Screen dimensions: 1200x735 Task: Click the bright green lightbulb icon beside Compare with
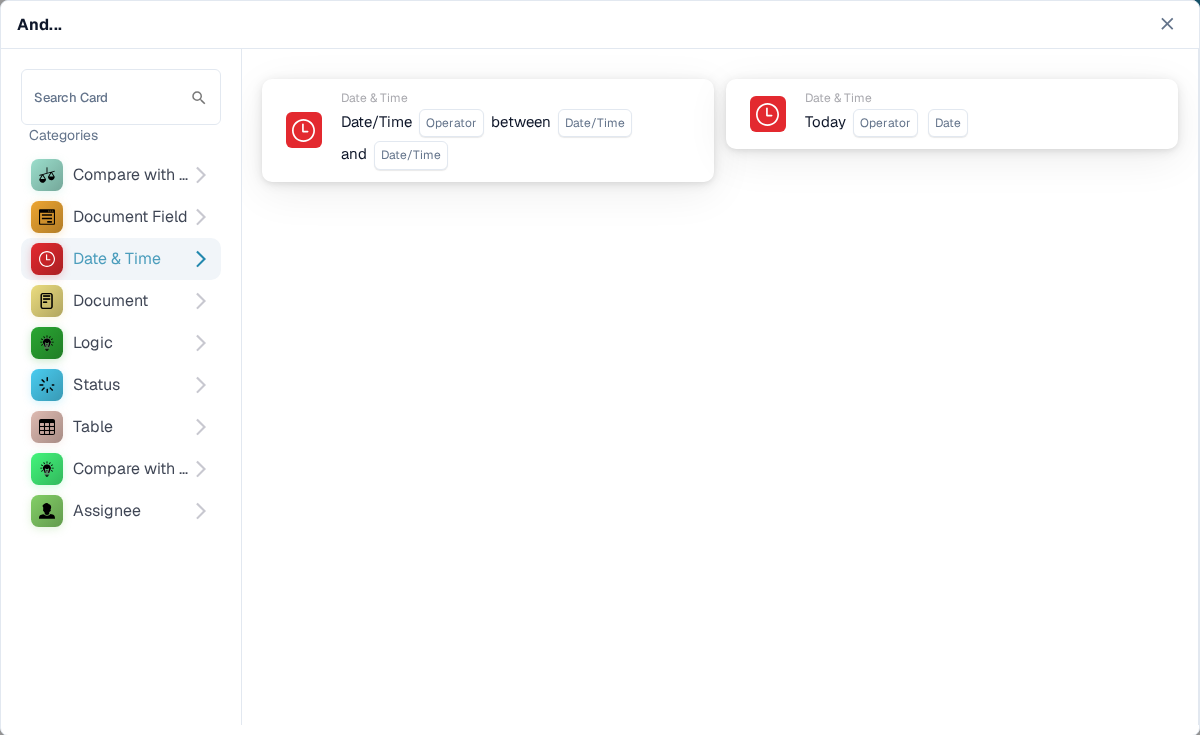coord(47,469)
